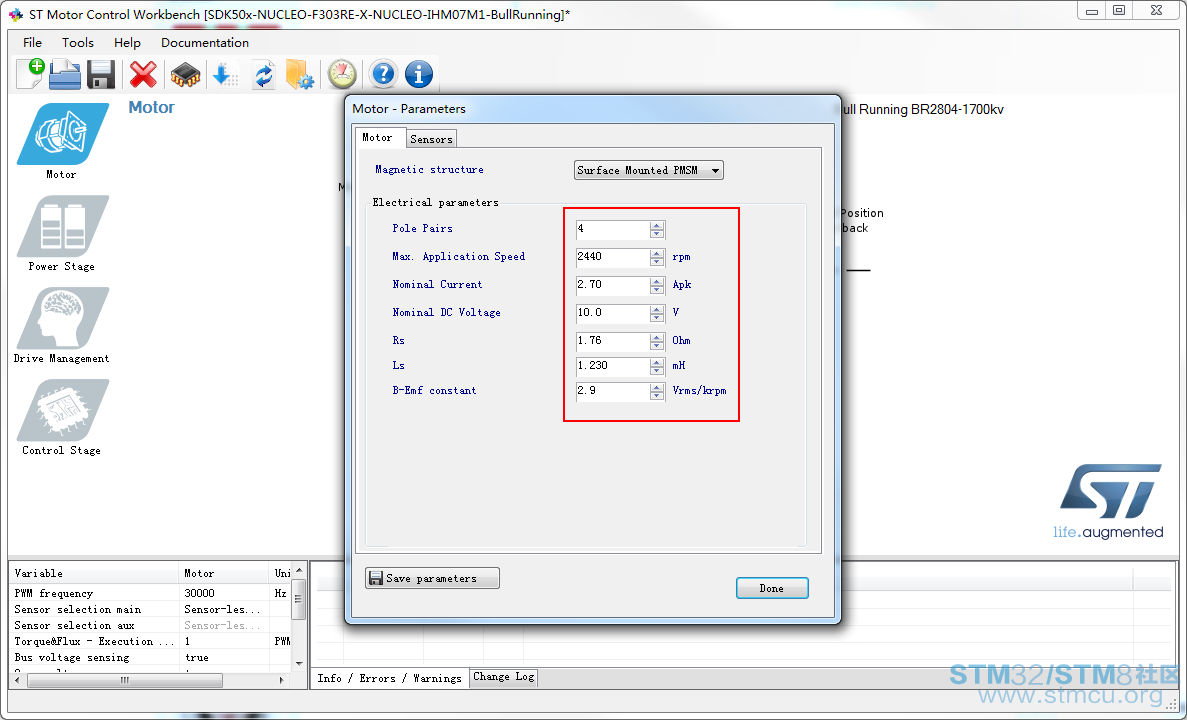Open the gauge monitor toolbar icon
The height and width of the screenshot is (720, 1187).
pos(342,74)
